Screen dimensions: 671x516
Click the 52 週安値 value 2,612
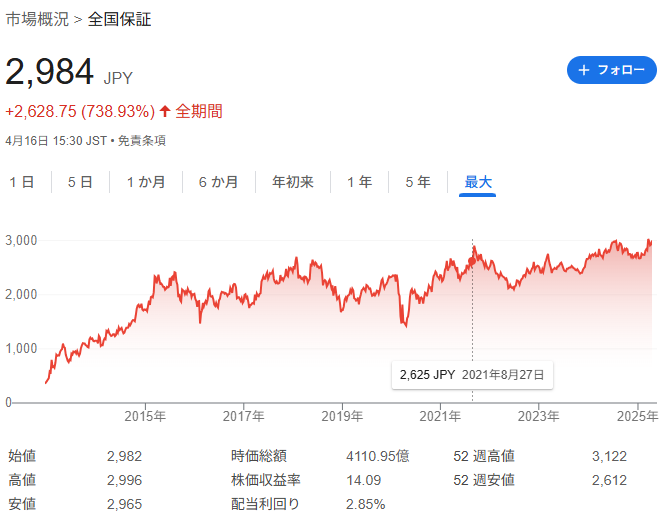609,480
